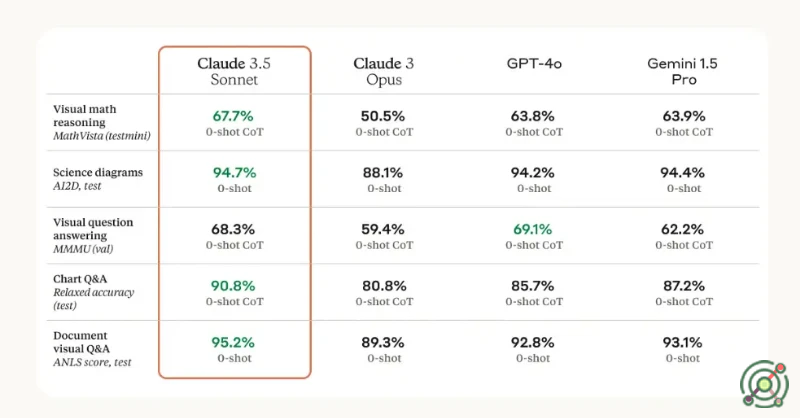Click the green 94.7% AI2D score
Screen dimensions: 800x418
point(234,172)
